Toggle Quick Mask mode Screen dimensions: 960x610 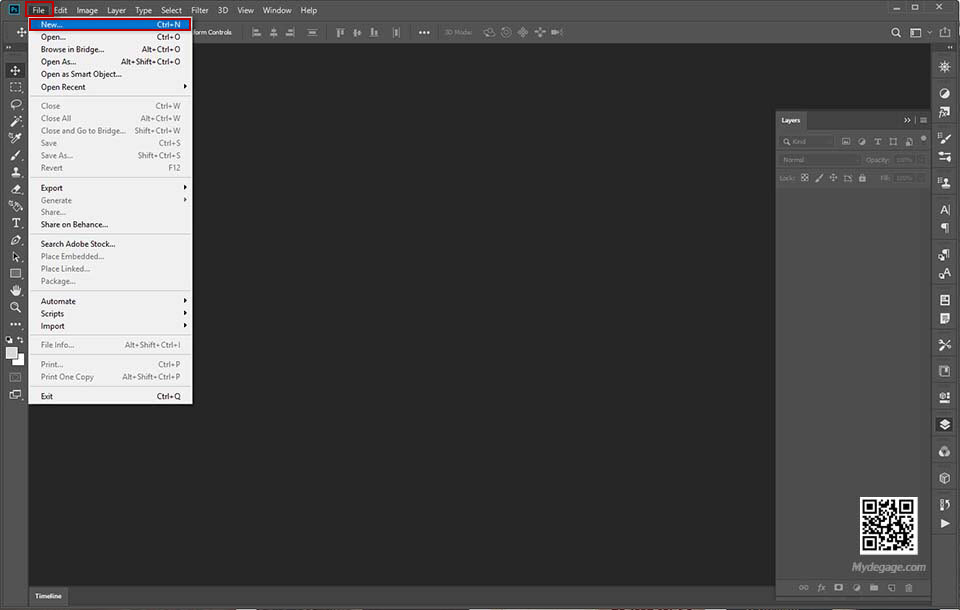pyautogui.click(x=15, y=377)
